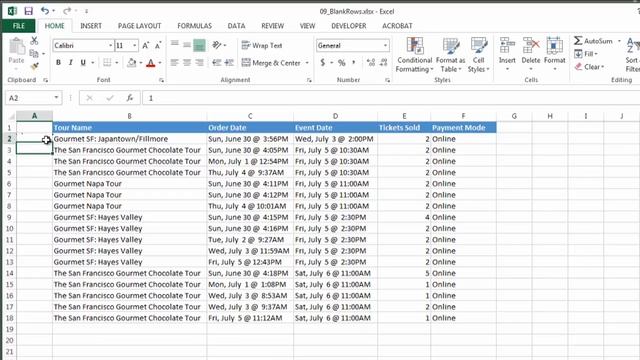640x360 pixels.
Task: Redo the previously undone action
Action: (x=67, y=11)
